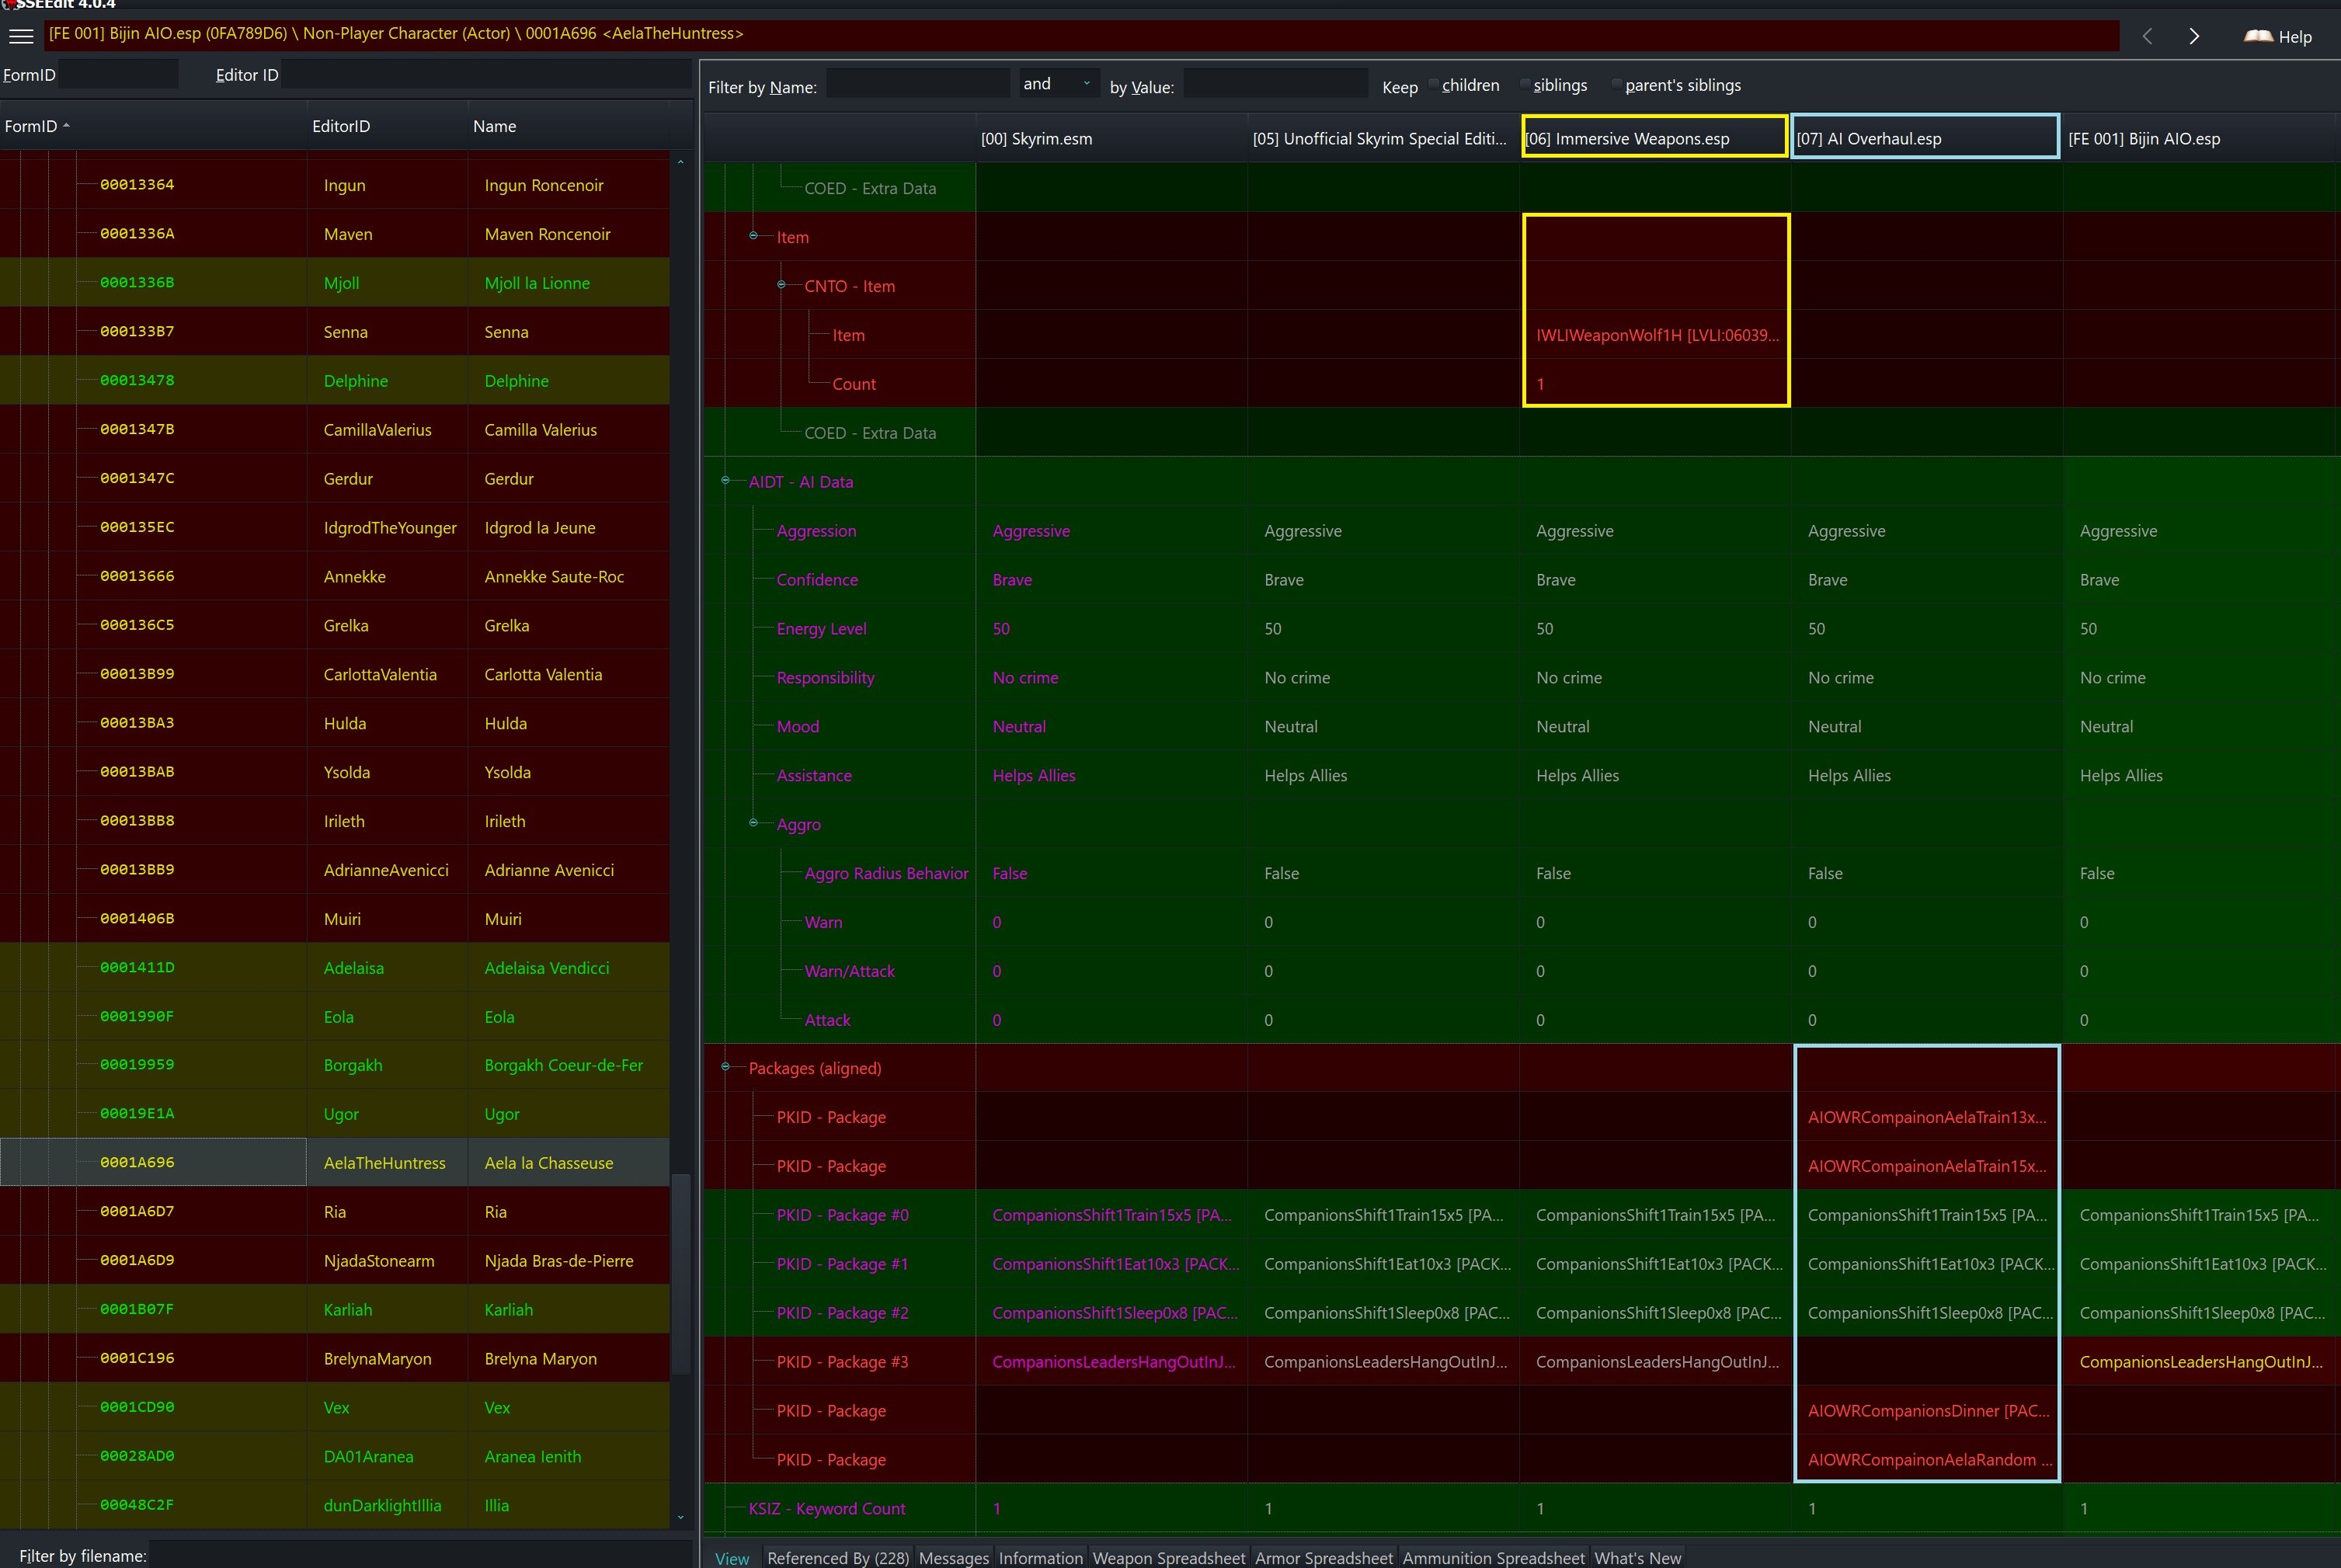Click the record list scrollbar thumb
The image size is (2341, 1568).
click(681, 1273)
